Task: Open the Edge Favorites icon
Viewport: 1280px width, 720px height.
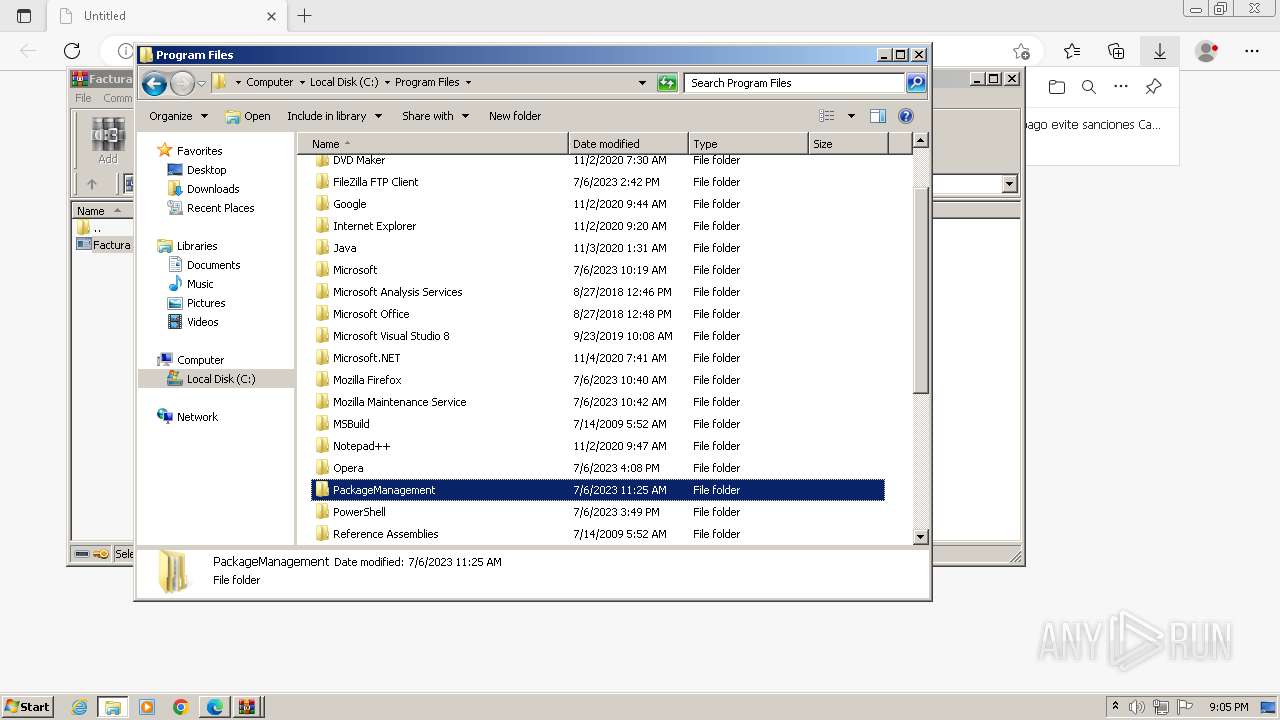Action: point(1072,51)
